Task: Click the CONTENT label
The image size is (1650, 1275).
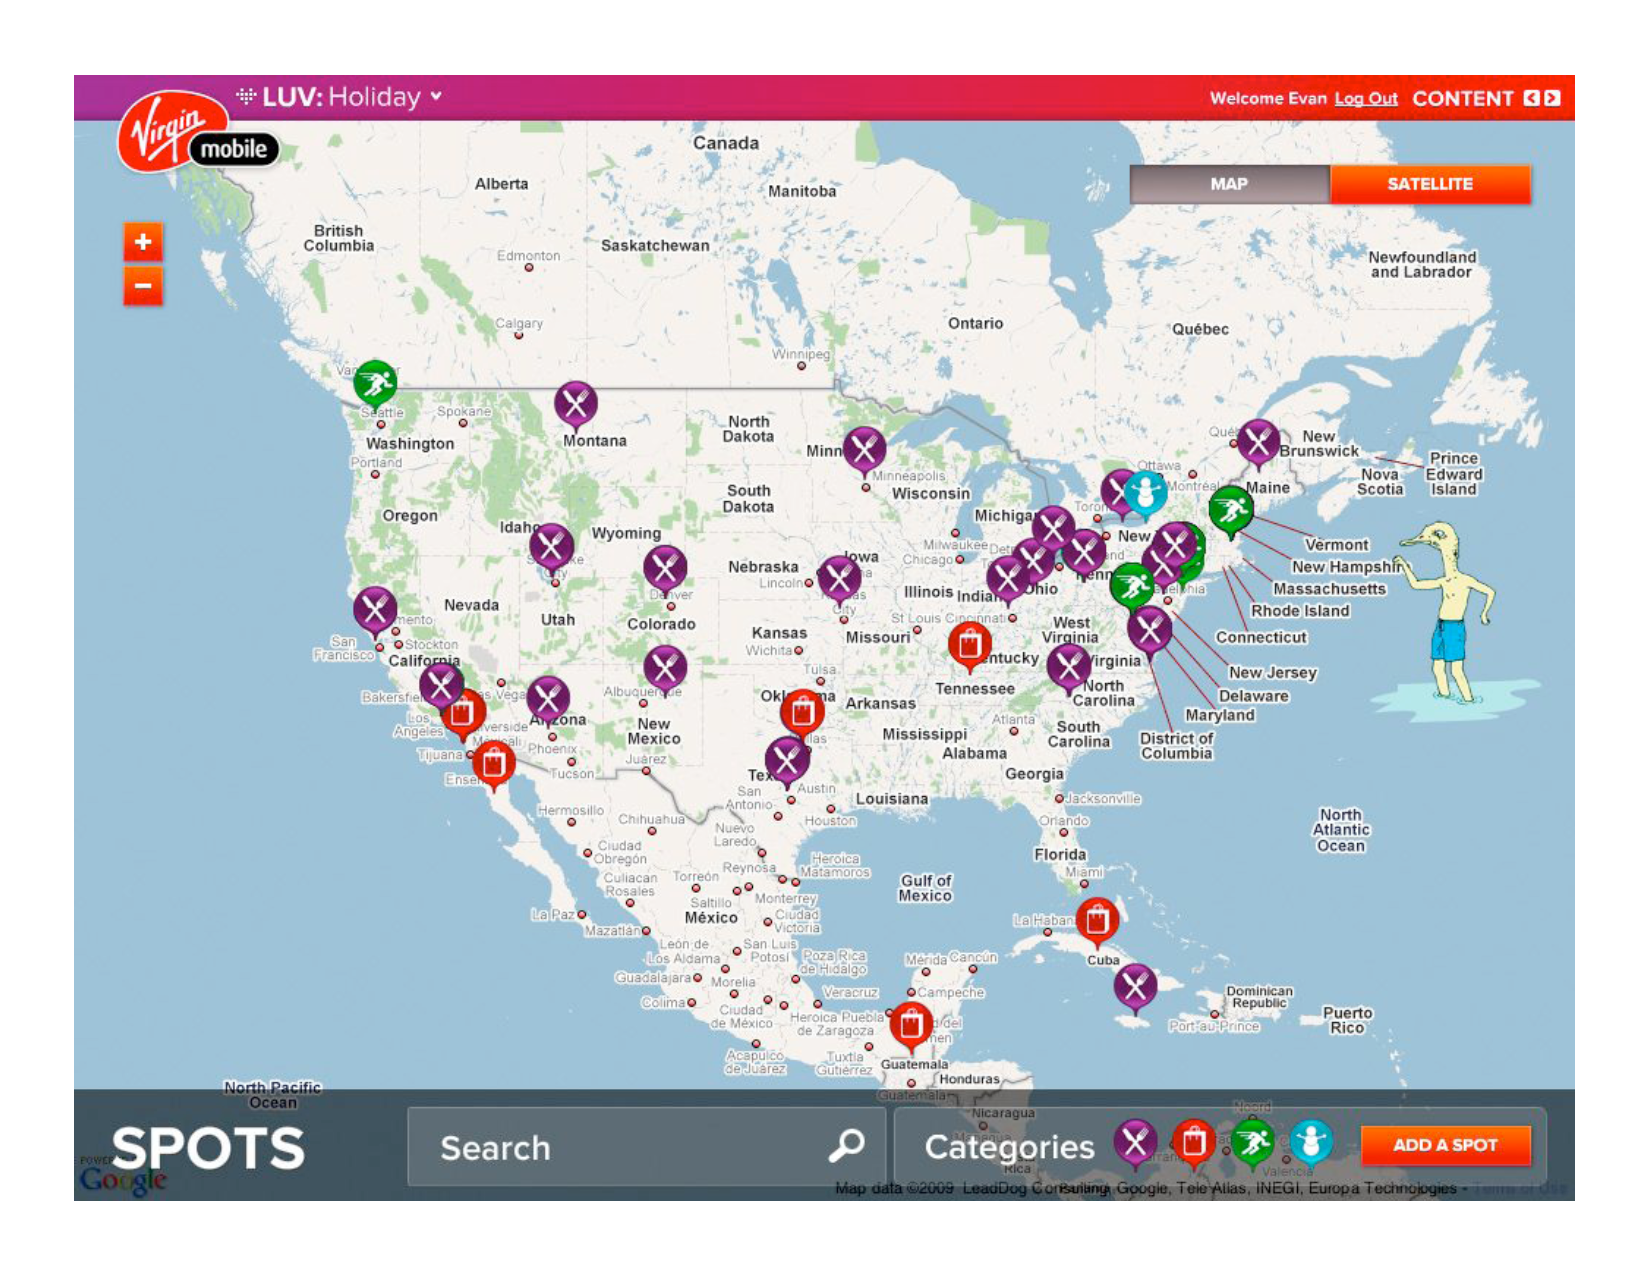Action: tap(1462, 98)
